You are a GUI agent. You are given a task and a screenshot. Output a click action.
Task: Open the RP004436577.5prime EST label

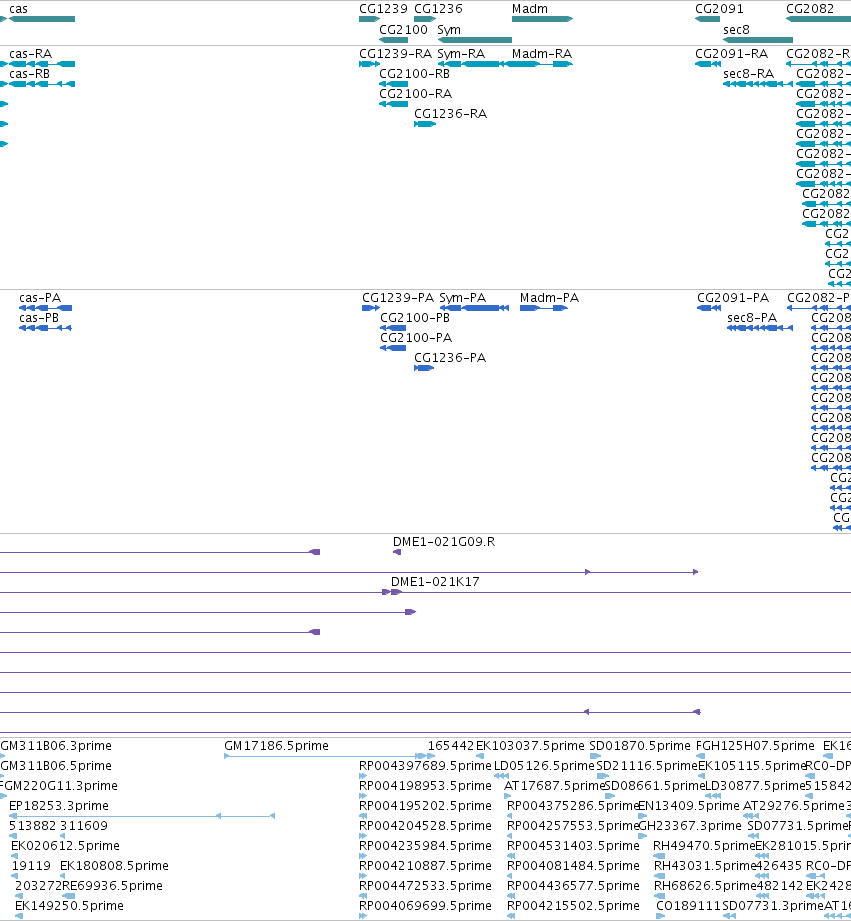point(573,886)
